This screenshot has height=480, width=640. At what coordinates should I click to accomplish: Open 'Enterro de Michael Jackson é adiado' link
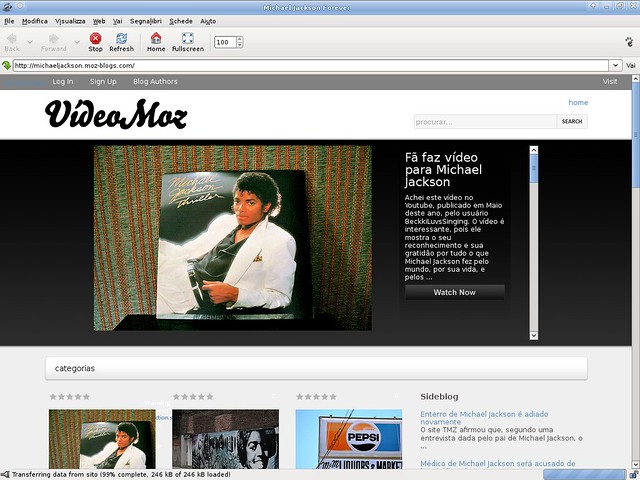(484, 418)
